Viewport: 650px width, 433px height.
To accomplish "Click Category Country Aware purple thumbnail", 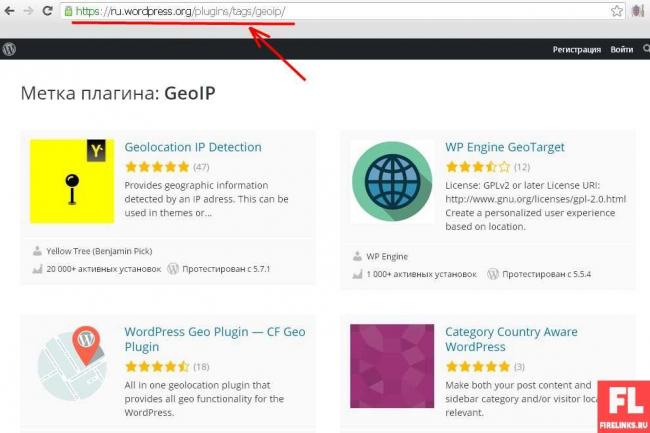I will click(x=392, y=366).
